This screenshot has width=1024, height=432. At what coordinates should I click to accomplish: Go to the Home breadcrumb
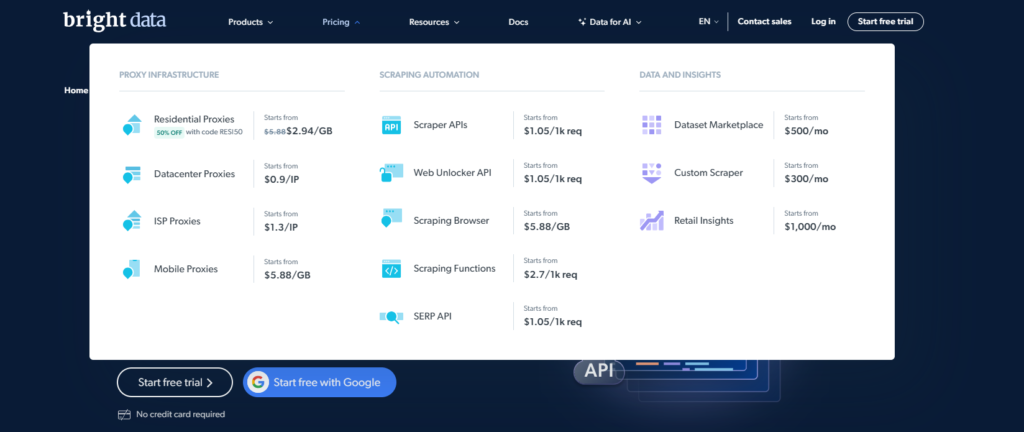[x=76, y=91]
